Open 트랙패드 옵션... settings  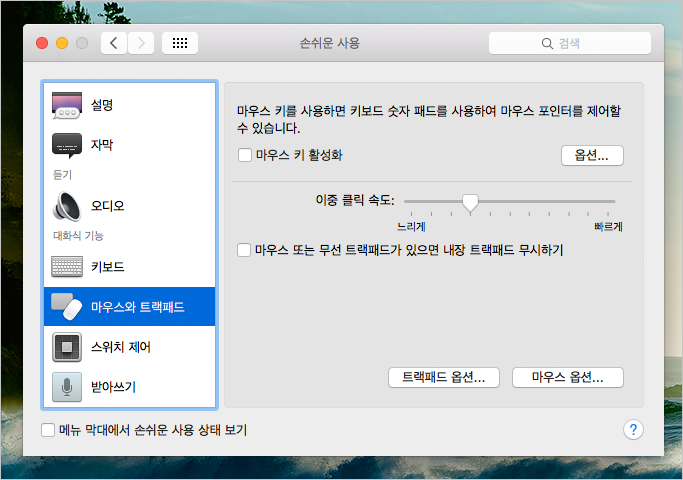click(443, 377)
